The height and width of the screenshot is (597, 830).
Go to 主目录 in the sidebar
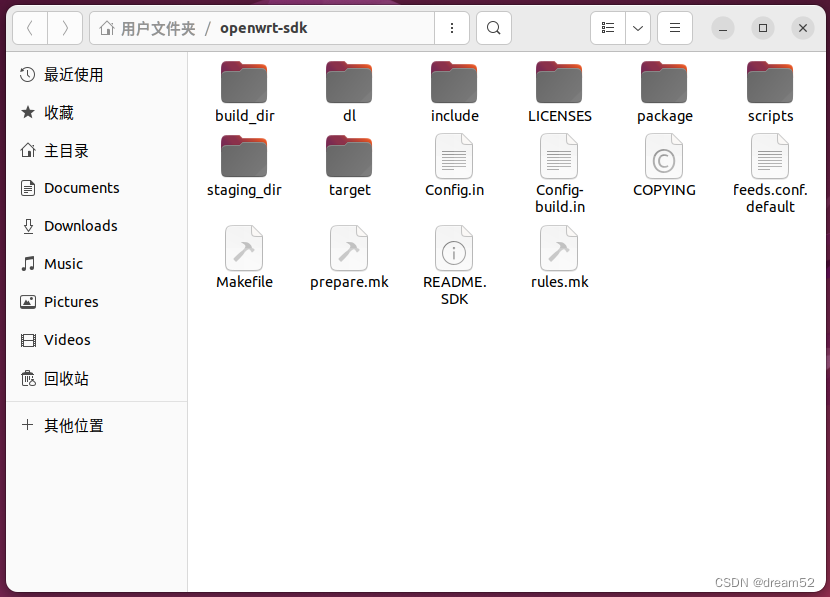click(97, 150)
